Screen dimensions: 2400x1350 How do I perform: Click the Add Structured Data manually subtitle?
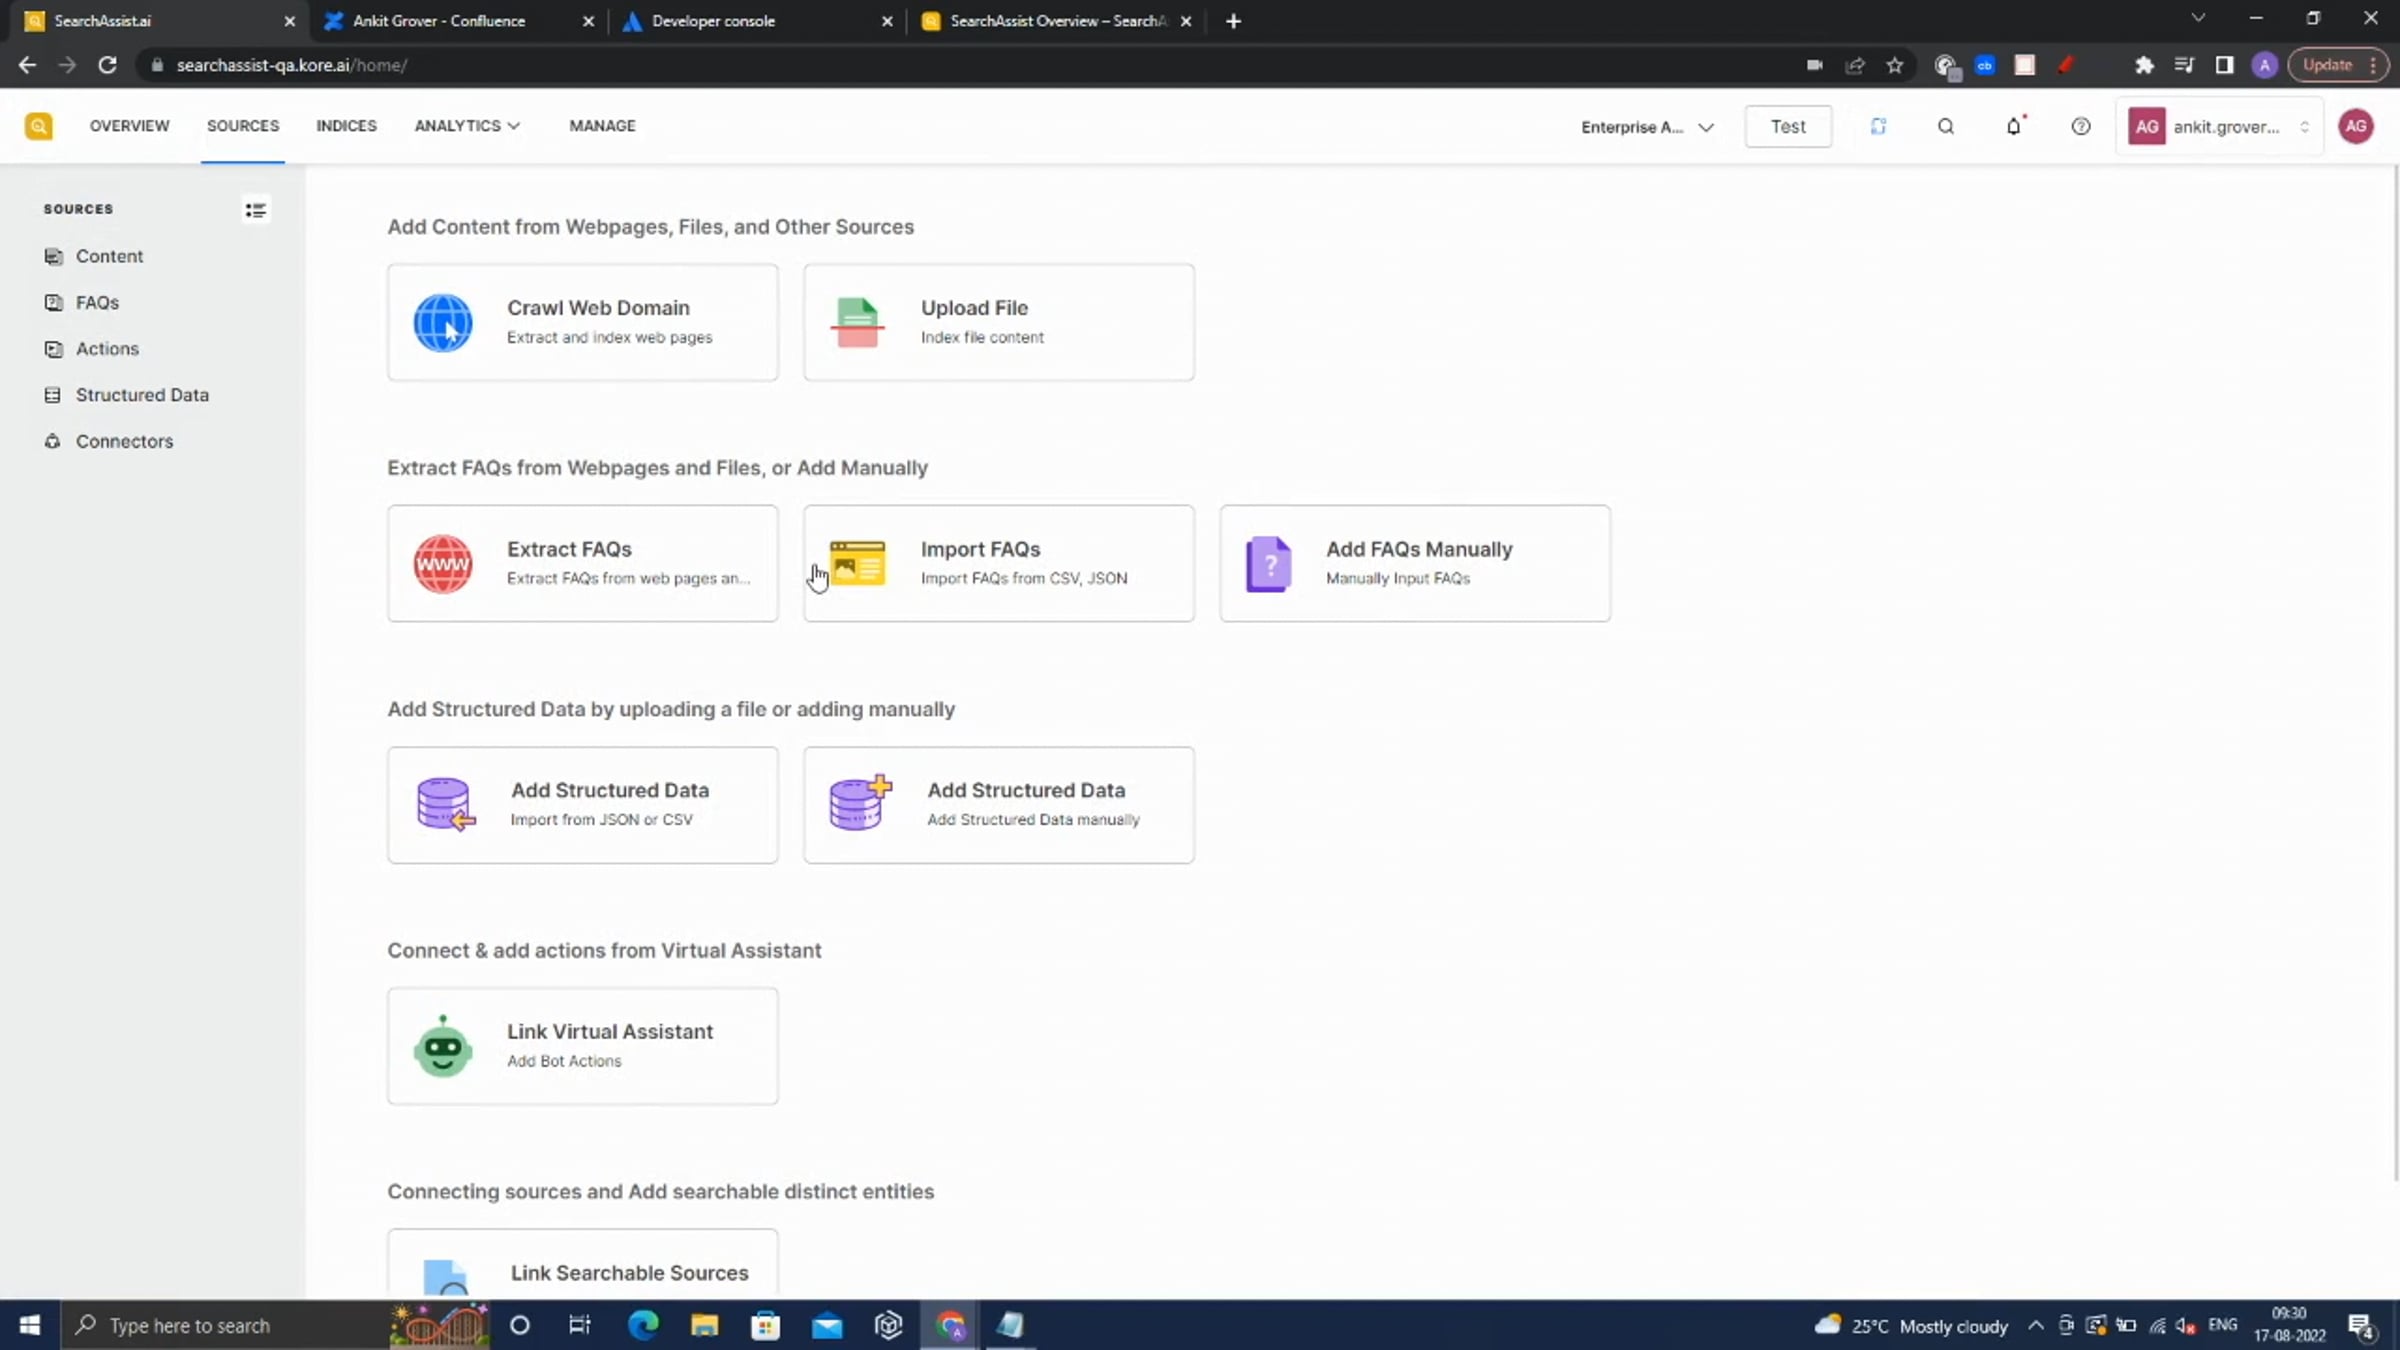pyautogui.click(x=1033, y=819)
